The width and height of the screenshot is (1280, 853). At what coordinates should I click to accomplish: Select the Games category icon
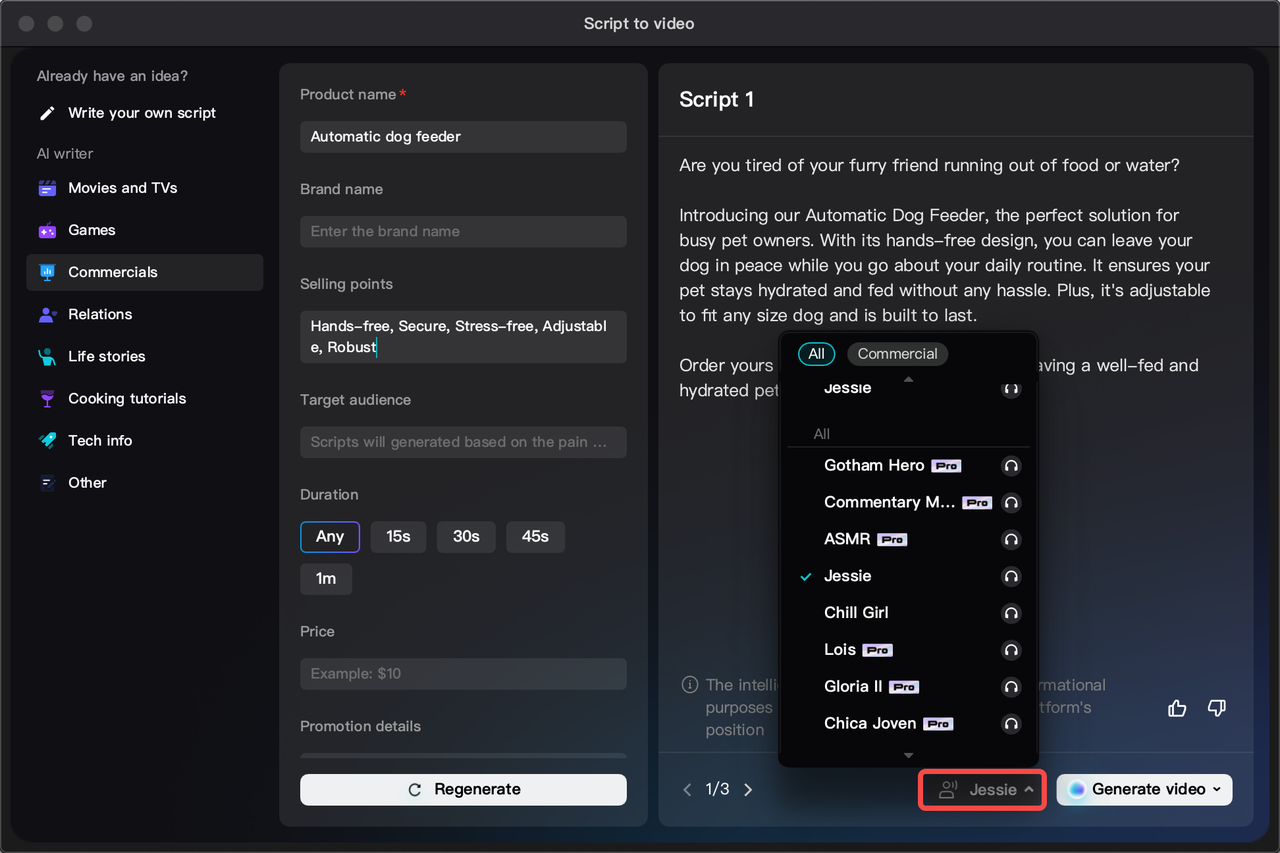pyautogui.click(x=46, y=230)
